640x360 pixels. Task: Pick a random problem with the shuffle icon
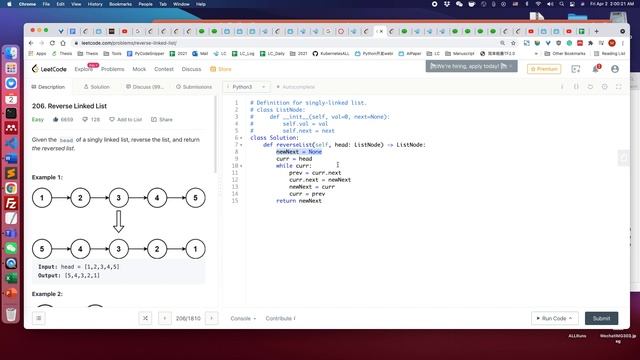point(145,318)
